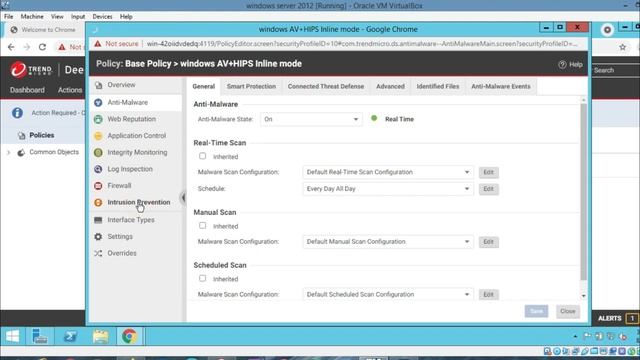Click the Help question mark icon
Image resolution: width=640 pixels, height=360 pixels.
click(x=562, y=64)
